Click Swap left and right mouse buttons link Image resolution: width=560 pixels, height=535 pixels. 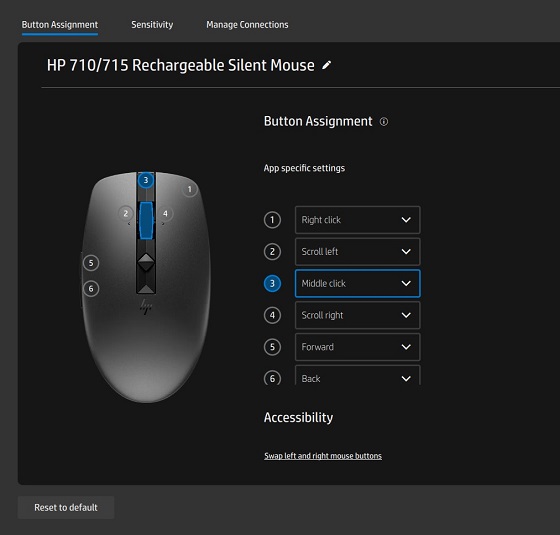click(x=323, y=456)
